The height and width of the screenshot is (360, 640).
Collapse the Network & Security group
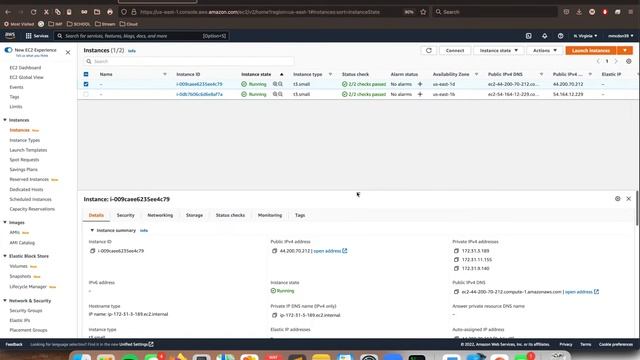[x=5, y=301]
